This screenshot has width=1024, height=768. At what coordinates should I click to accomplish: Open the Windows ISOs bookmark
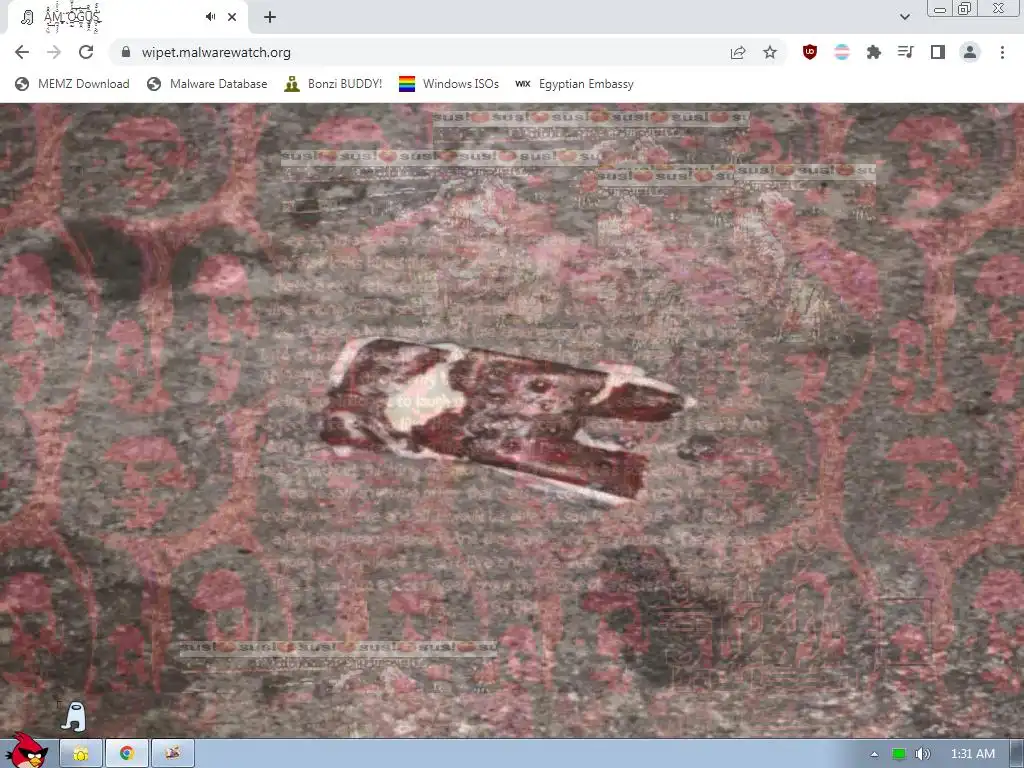pos(449,84)
